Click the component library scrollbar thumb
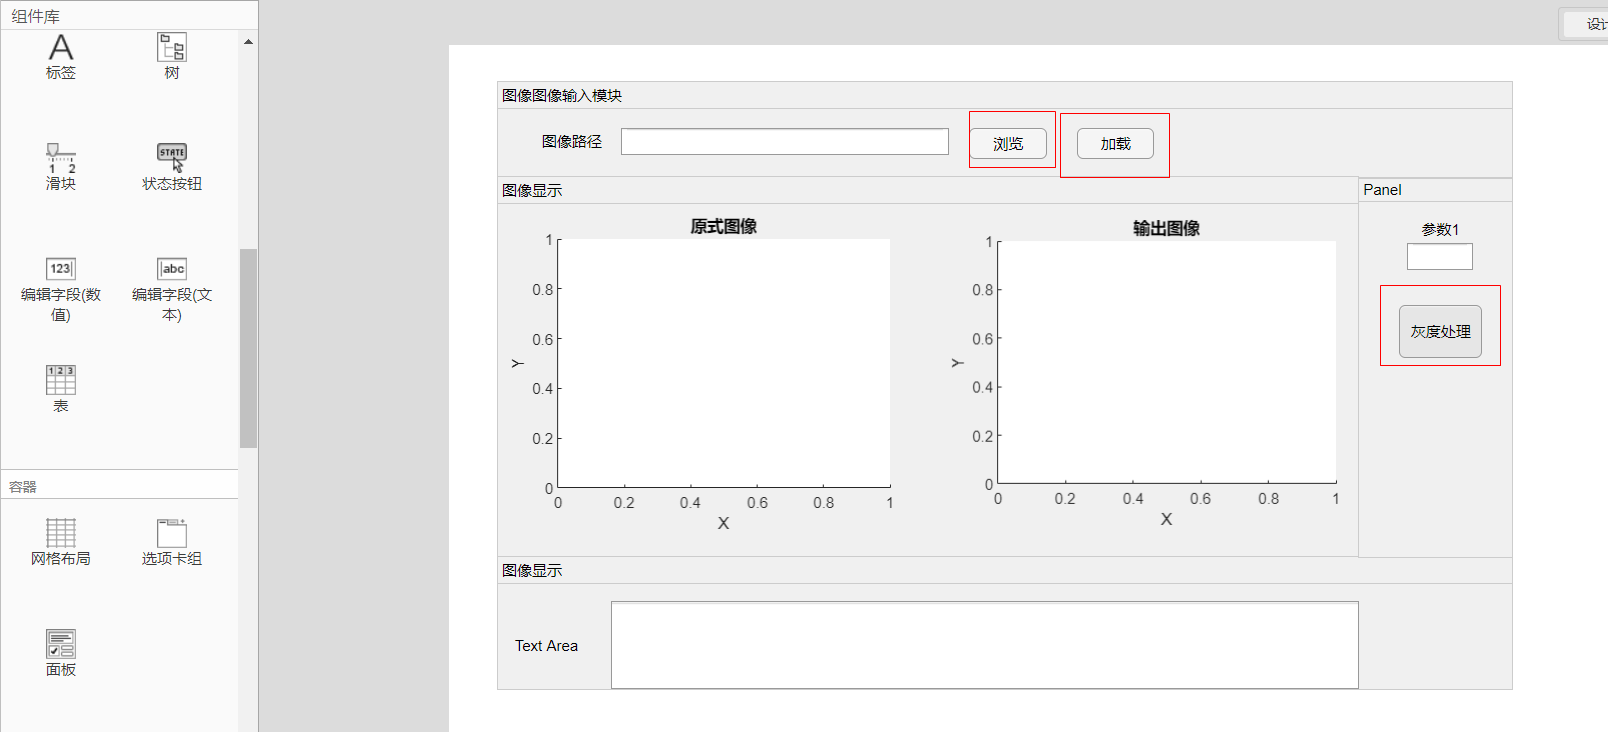 248,348
